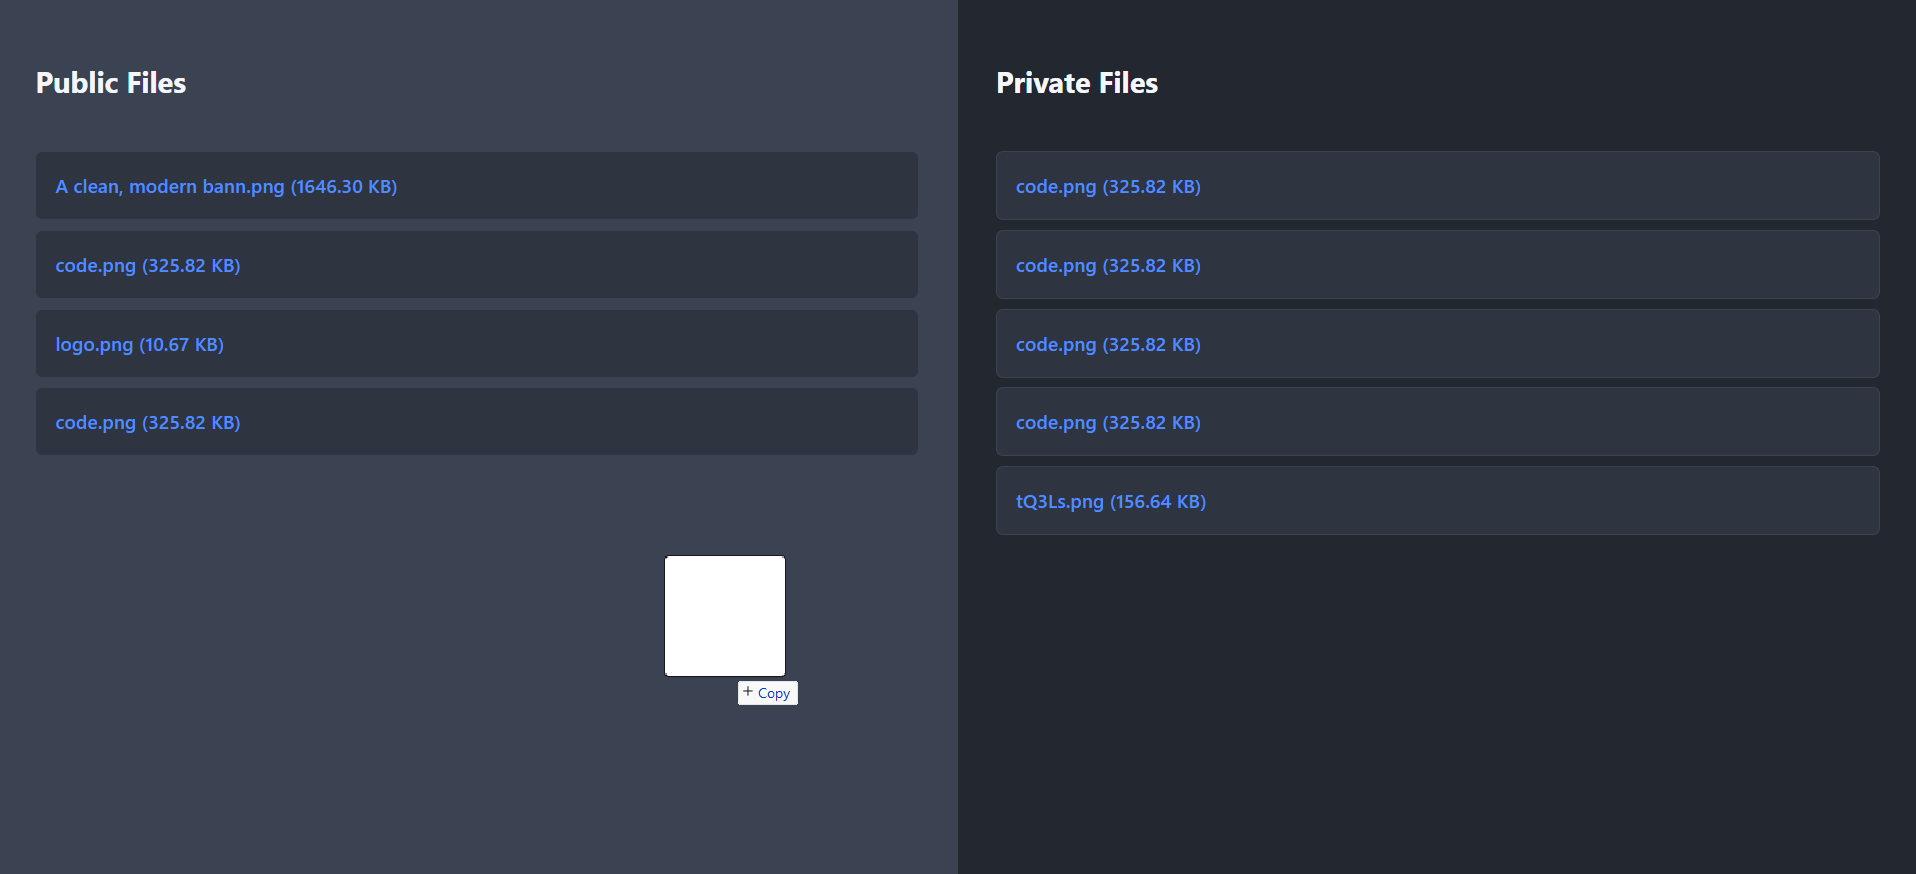
Task: Click the Private Files heading
Action: click(x=1077, y=83)
